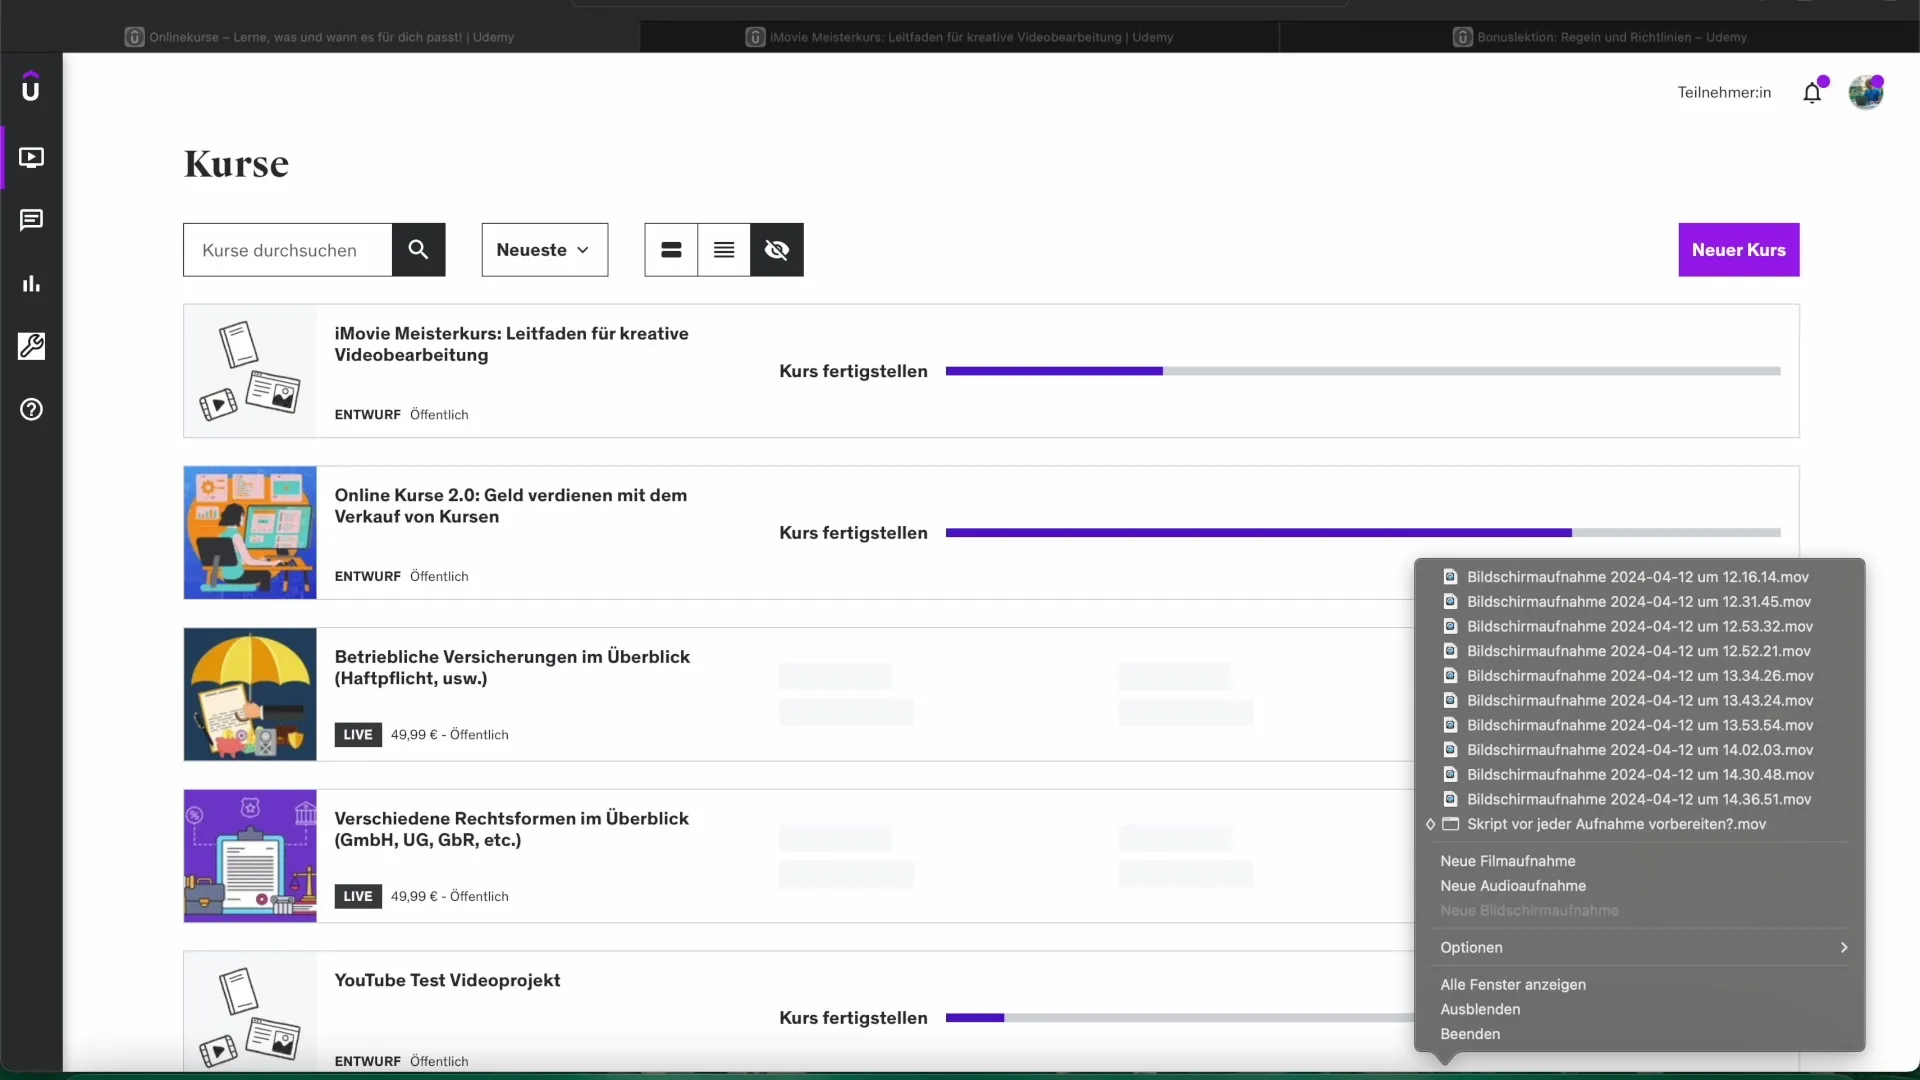Open Performance bar chart icon in sidebar

31,283
